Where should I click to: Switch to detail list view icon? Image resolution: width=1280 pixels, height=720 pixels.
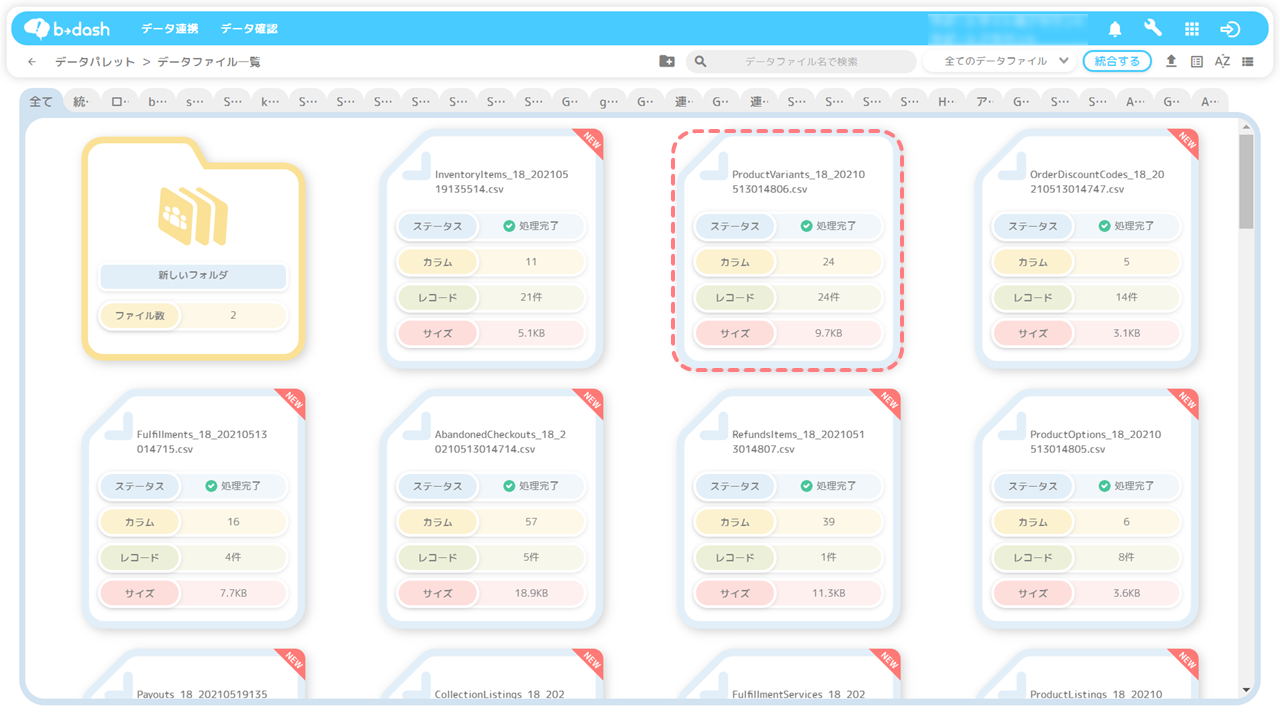point(1197,62)
